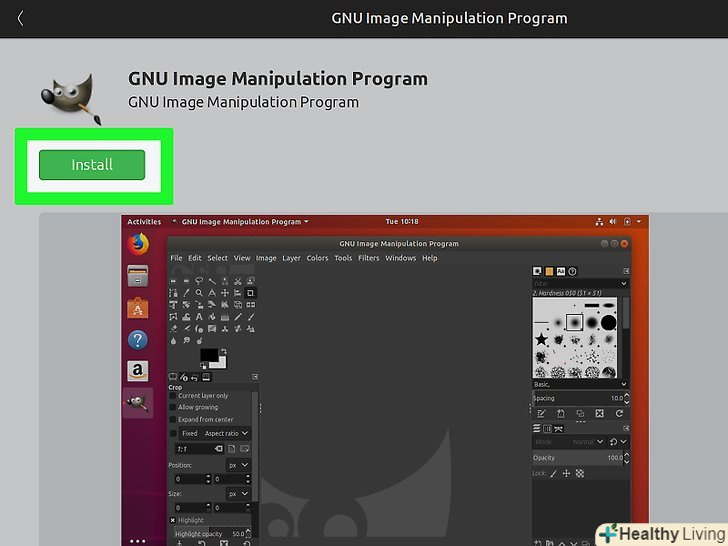Open Amazon from the Ubuntu dock

[137, 371]
